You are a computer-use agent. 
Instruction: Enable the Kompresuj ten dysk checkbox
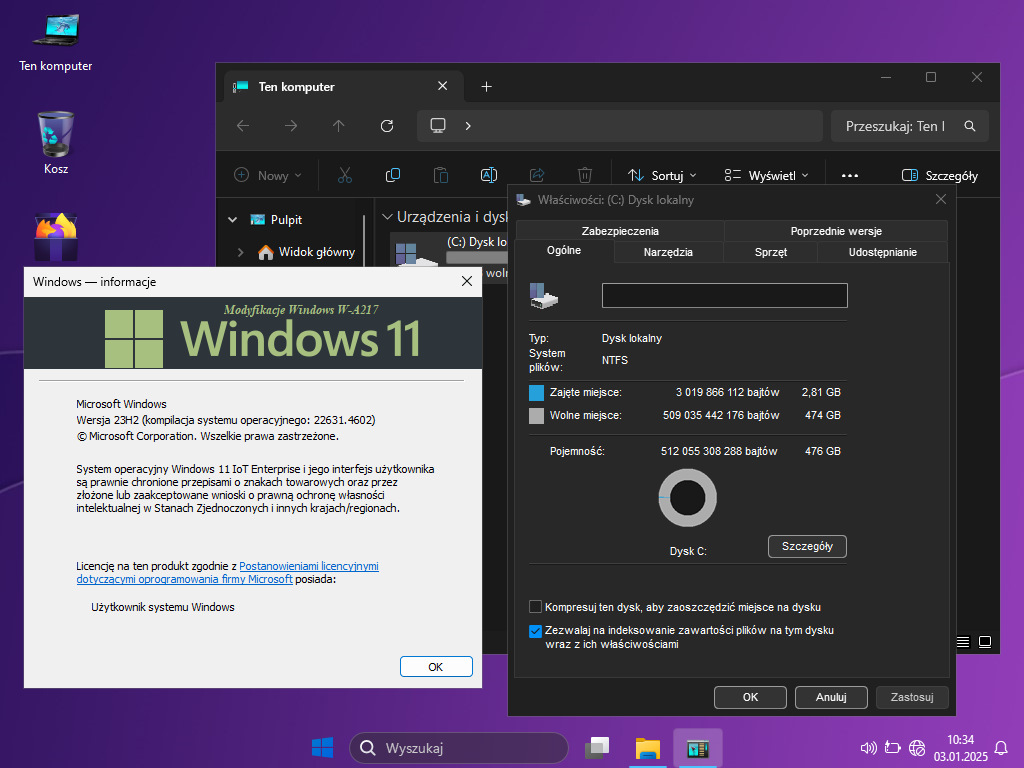[x=536, y=607]
